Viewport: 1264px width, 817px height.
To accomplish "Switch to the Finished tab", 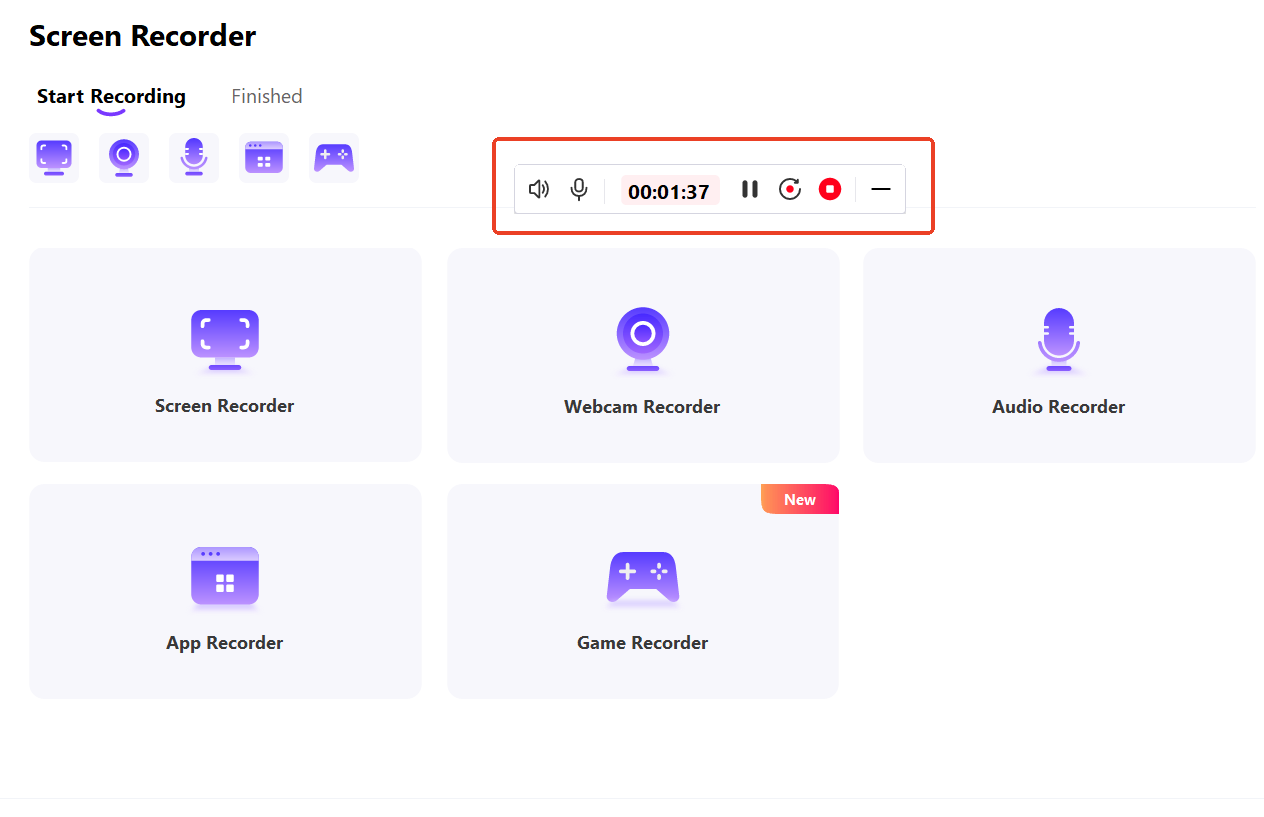I will pos(267,96).
